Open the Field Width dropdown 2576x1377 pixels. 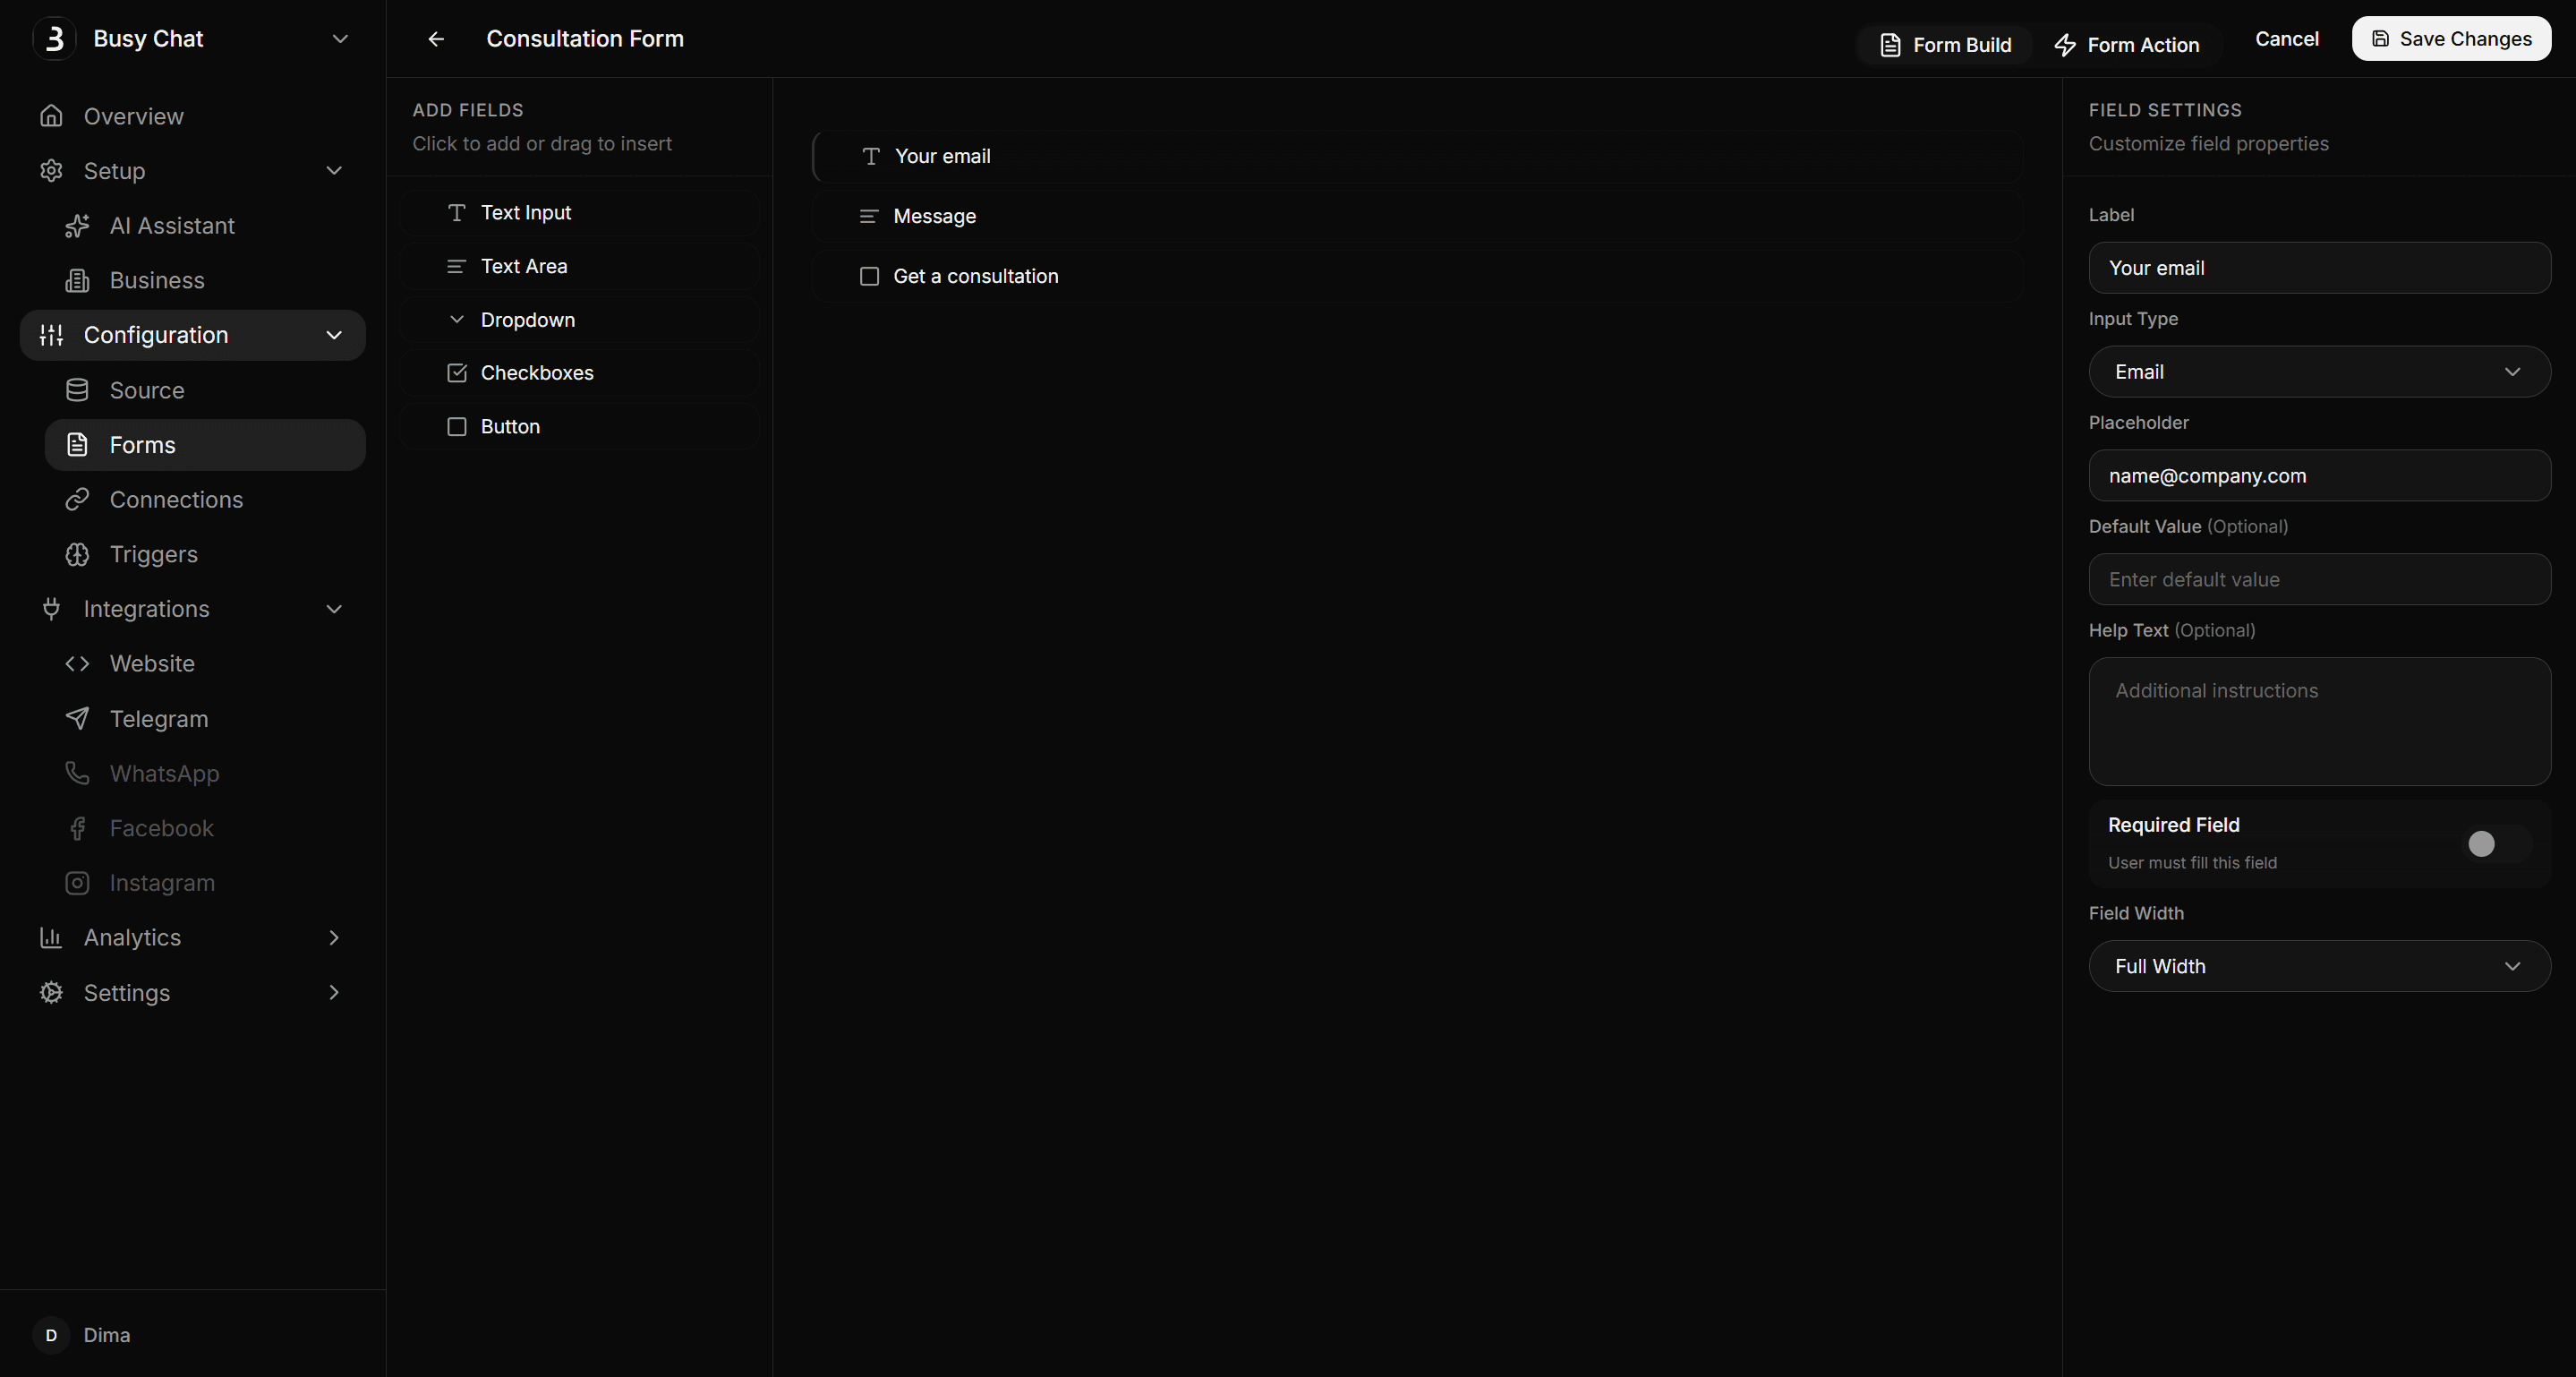pos(2320,965)
